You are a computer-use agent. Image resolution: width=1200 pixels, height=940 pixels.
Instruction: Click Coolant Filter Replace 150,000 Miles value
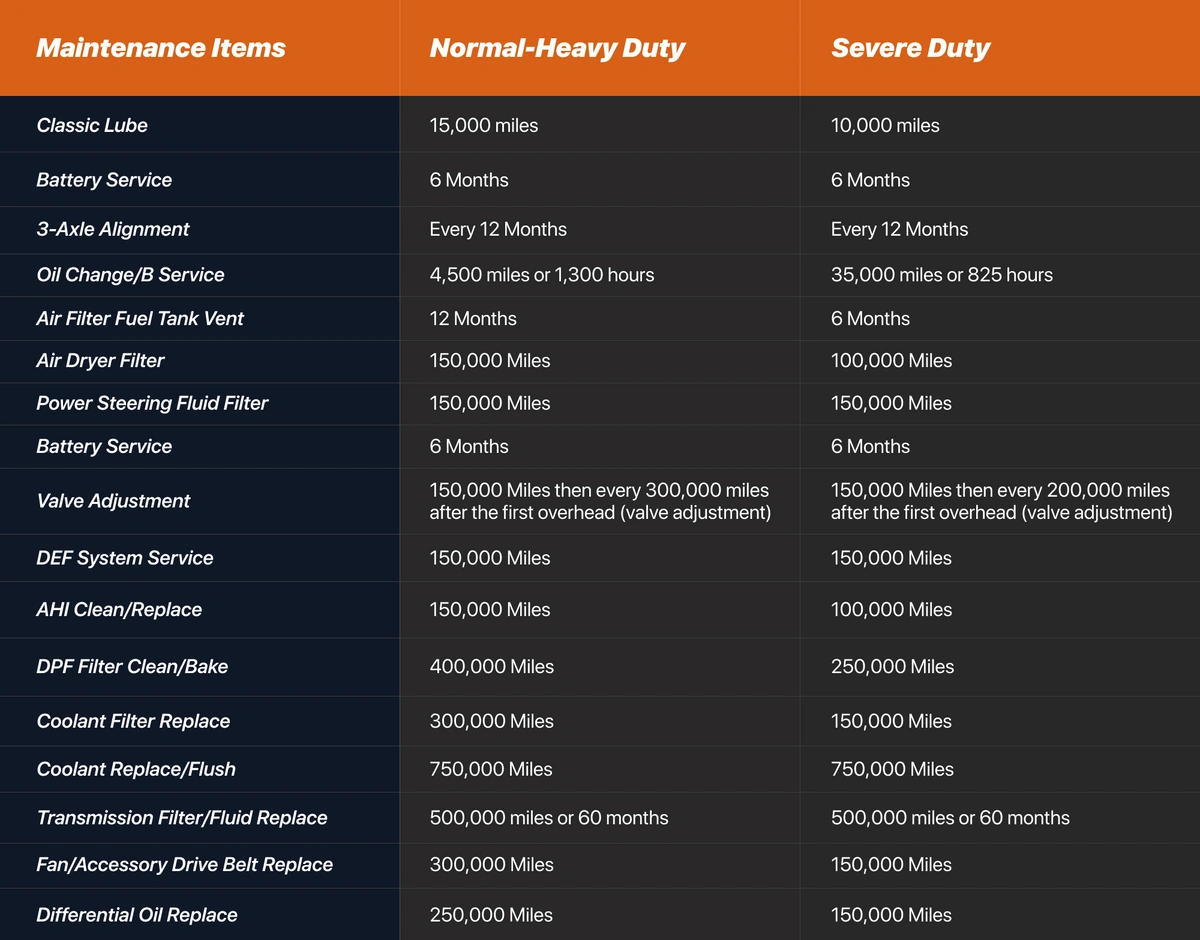tap(891, 721)
